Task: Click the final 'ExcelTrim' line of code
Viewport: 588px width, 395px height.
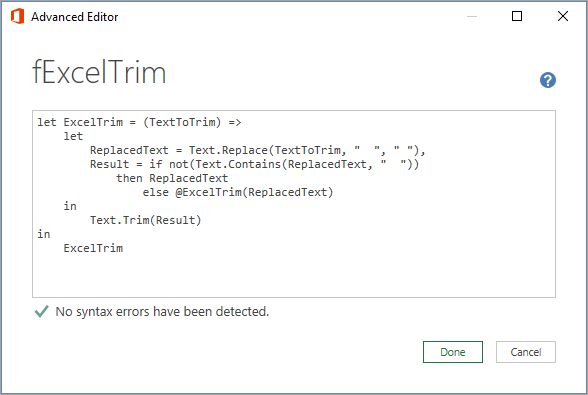Action: click(x=93, y=248)
